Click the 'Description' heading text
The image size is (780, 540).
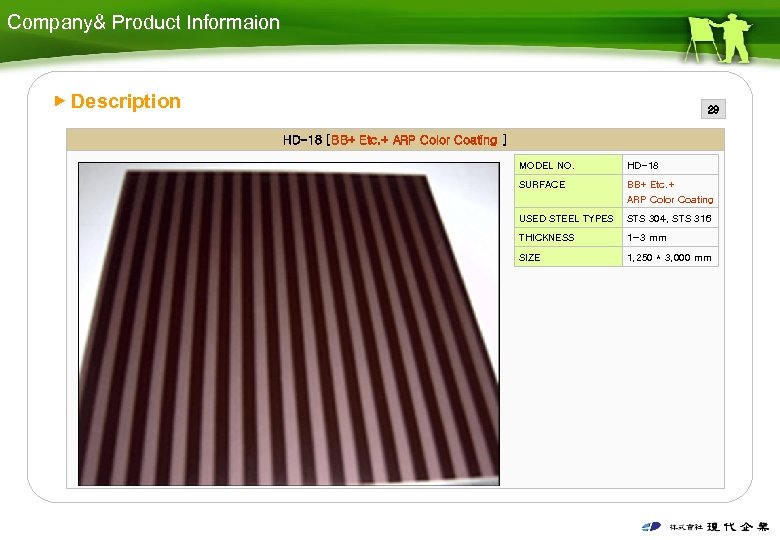[x=126, y=101]
